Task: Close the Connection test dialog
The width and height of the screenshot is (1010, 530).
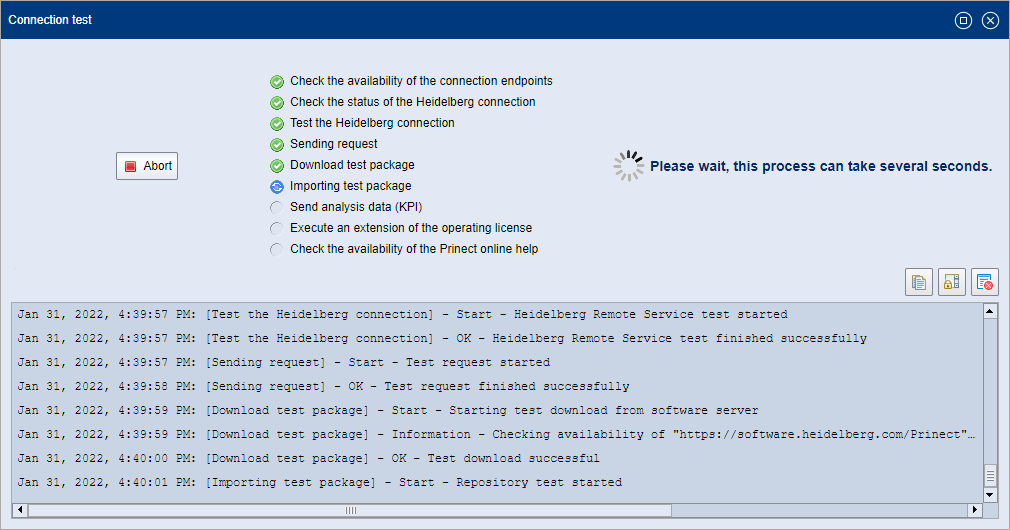Action: click(x=990, y=21)
